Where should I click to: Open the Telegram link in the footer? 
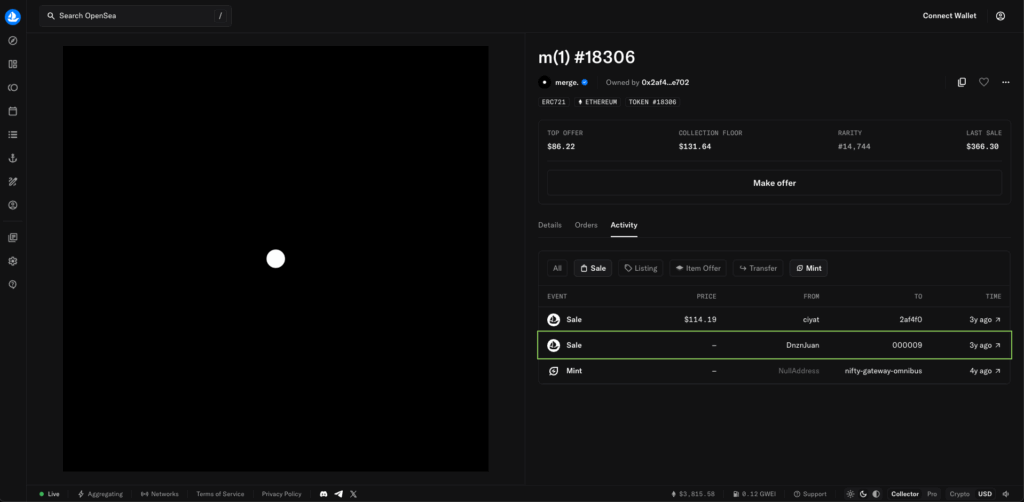pyautogui.click(x=339, y=494)
